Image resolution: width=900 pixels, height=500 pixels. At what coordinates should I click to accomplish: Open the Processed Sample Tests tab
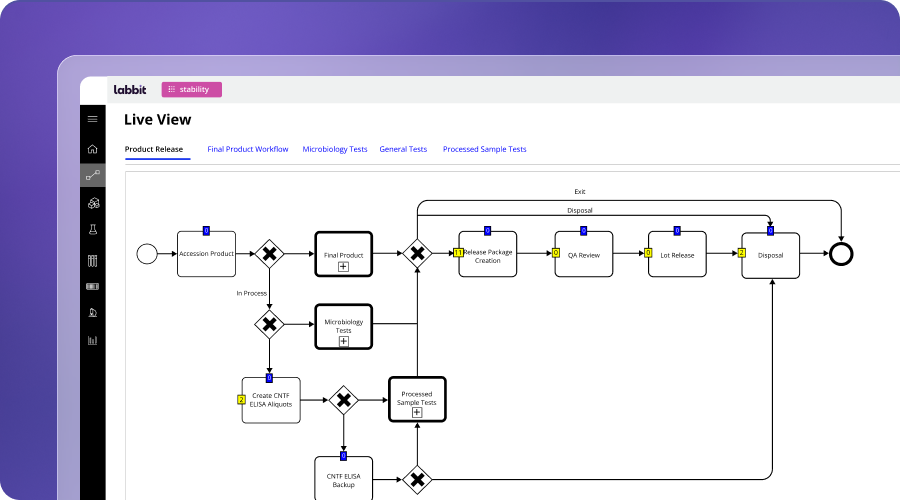(484, 149)
